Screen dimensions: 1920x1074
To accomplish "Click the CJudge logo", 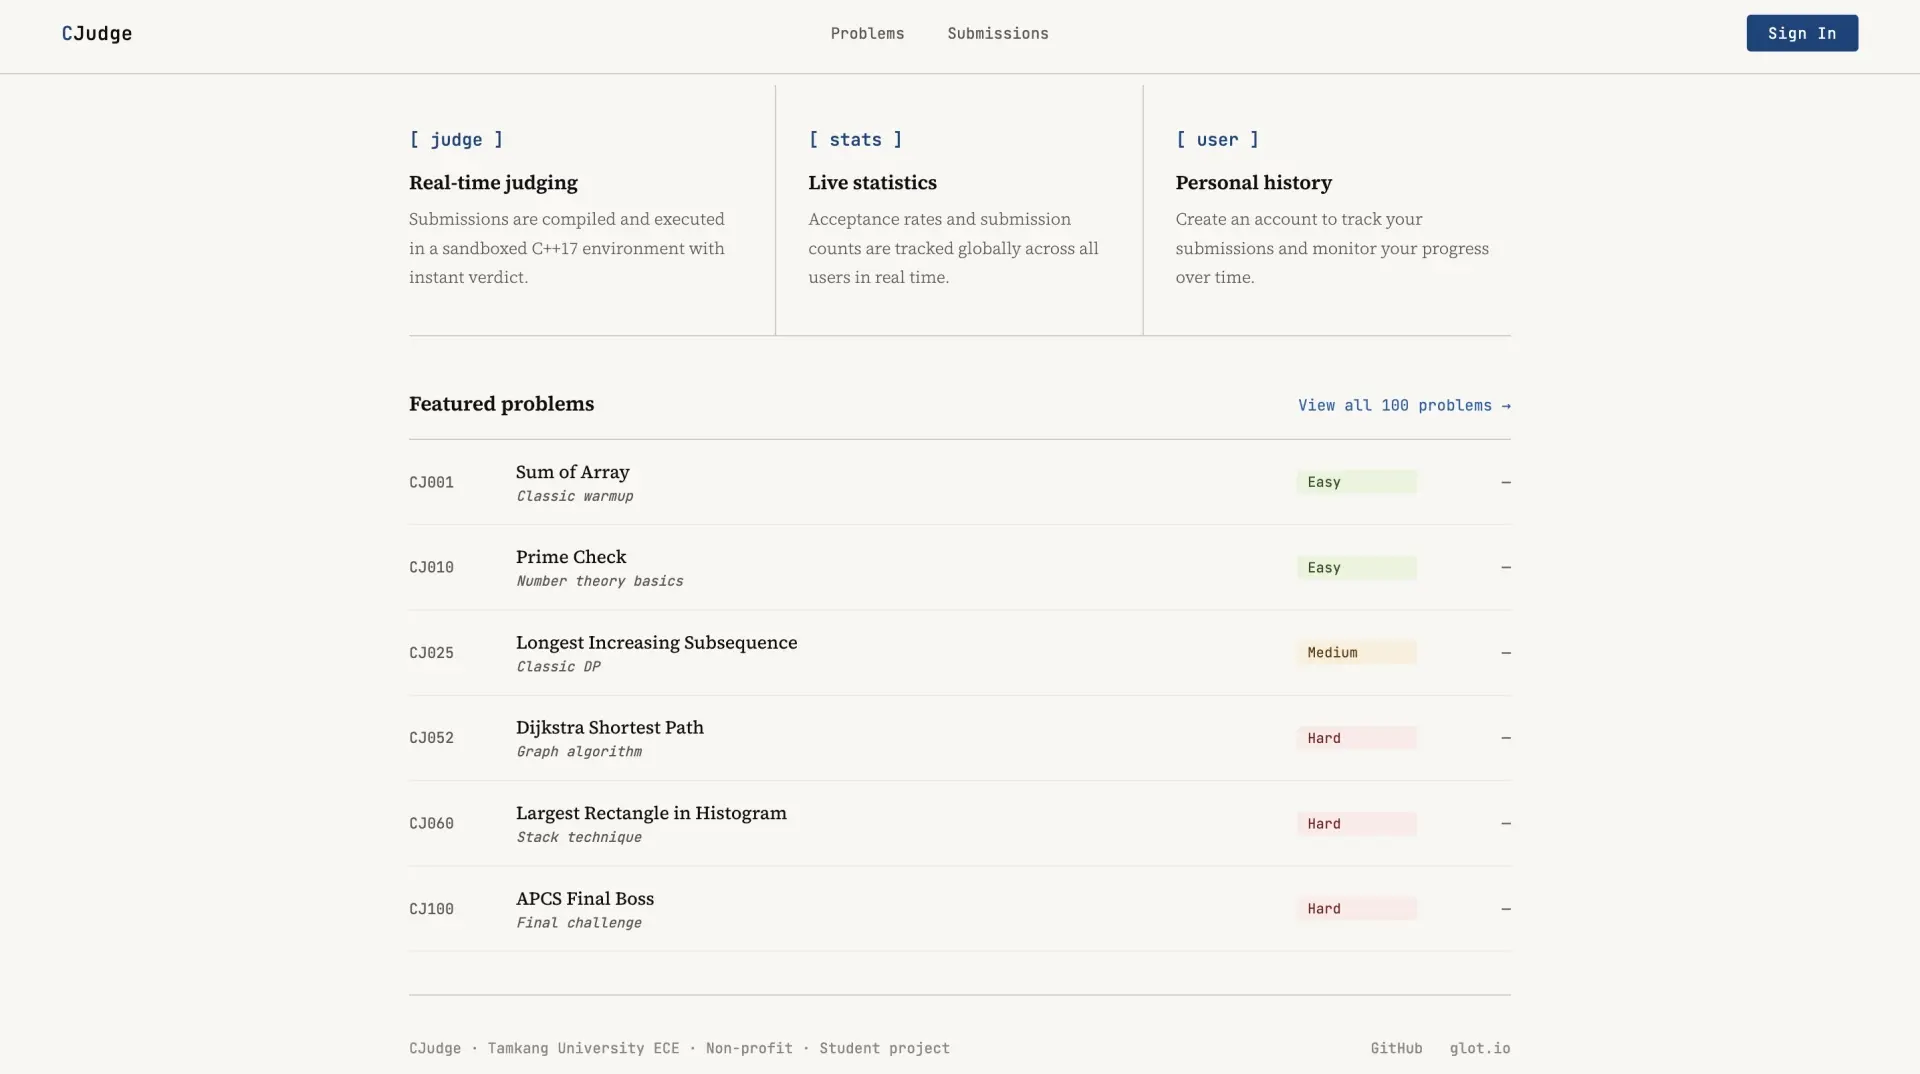I will [x=97, y=33].
